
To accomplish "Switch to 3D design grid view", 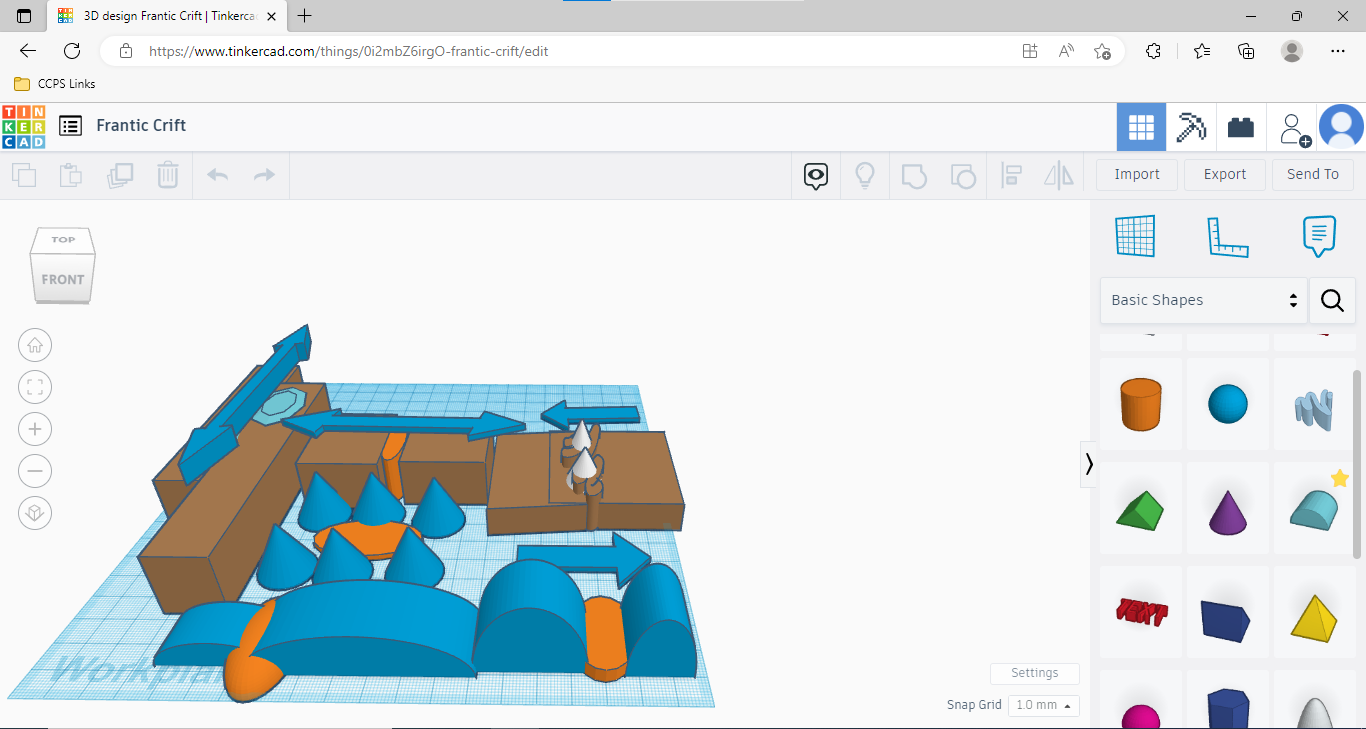I will point(1141,127).
